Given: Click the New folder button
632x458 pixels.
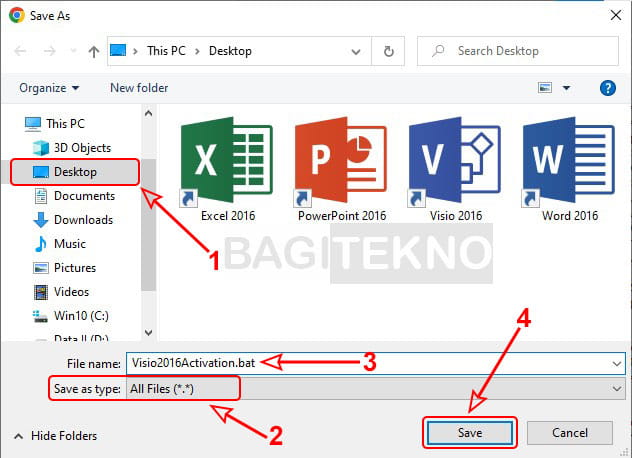Looking at the screenshot, I should (x=139, y=88).
